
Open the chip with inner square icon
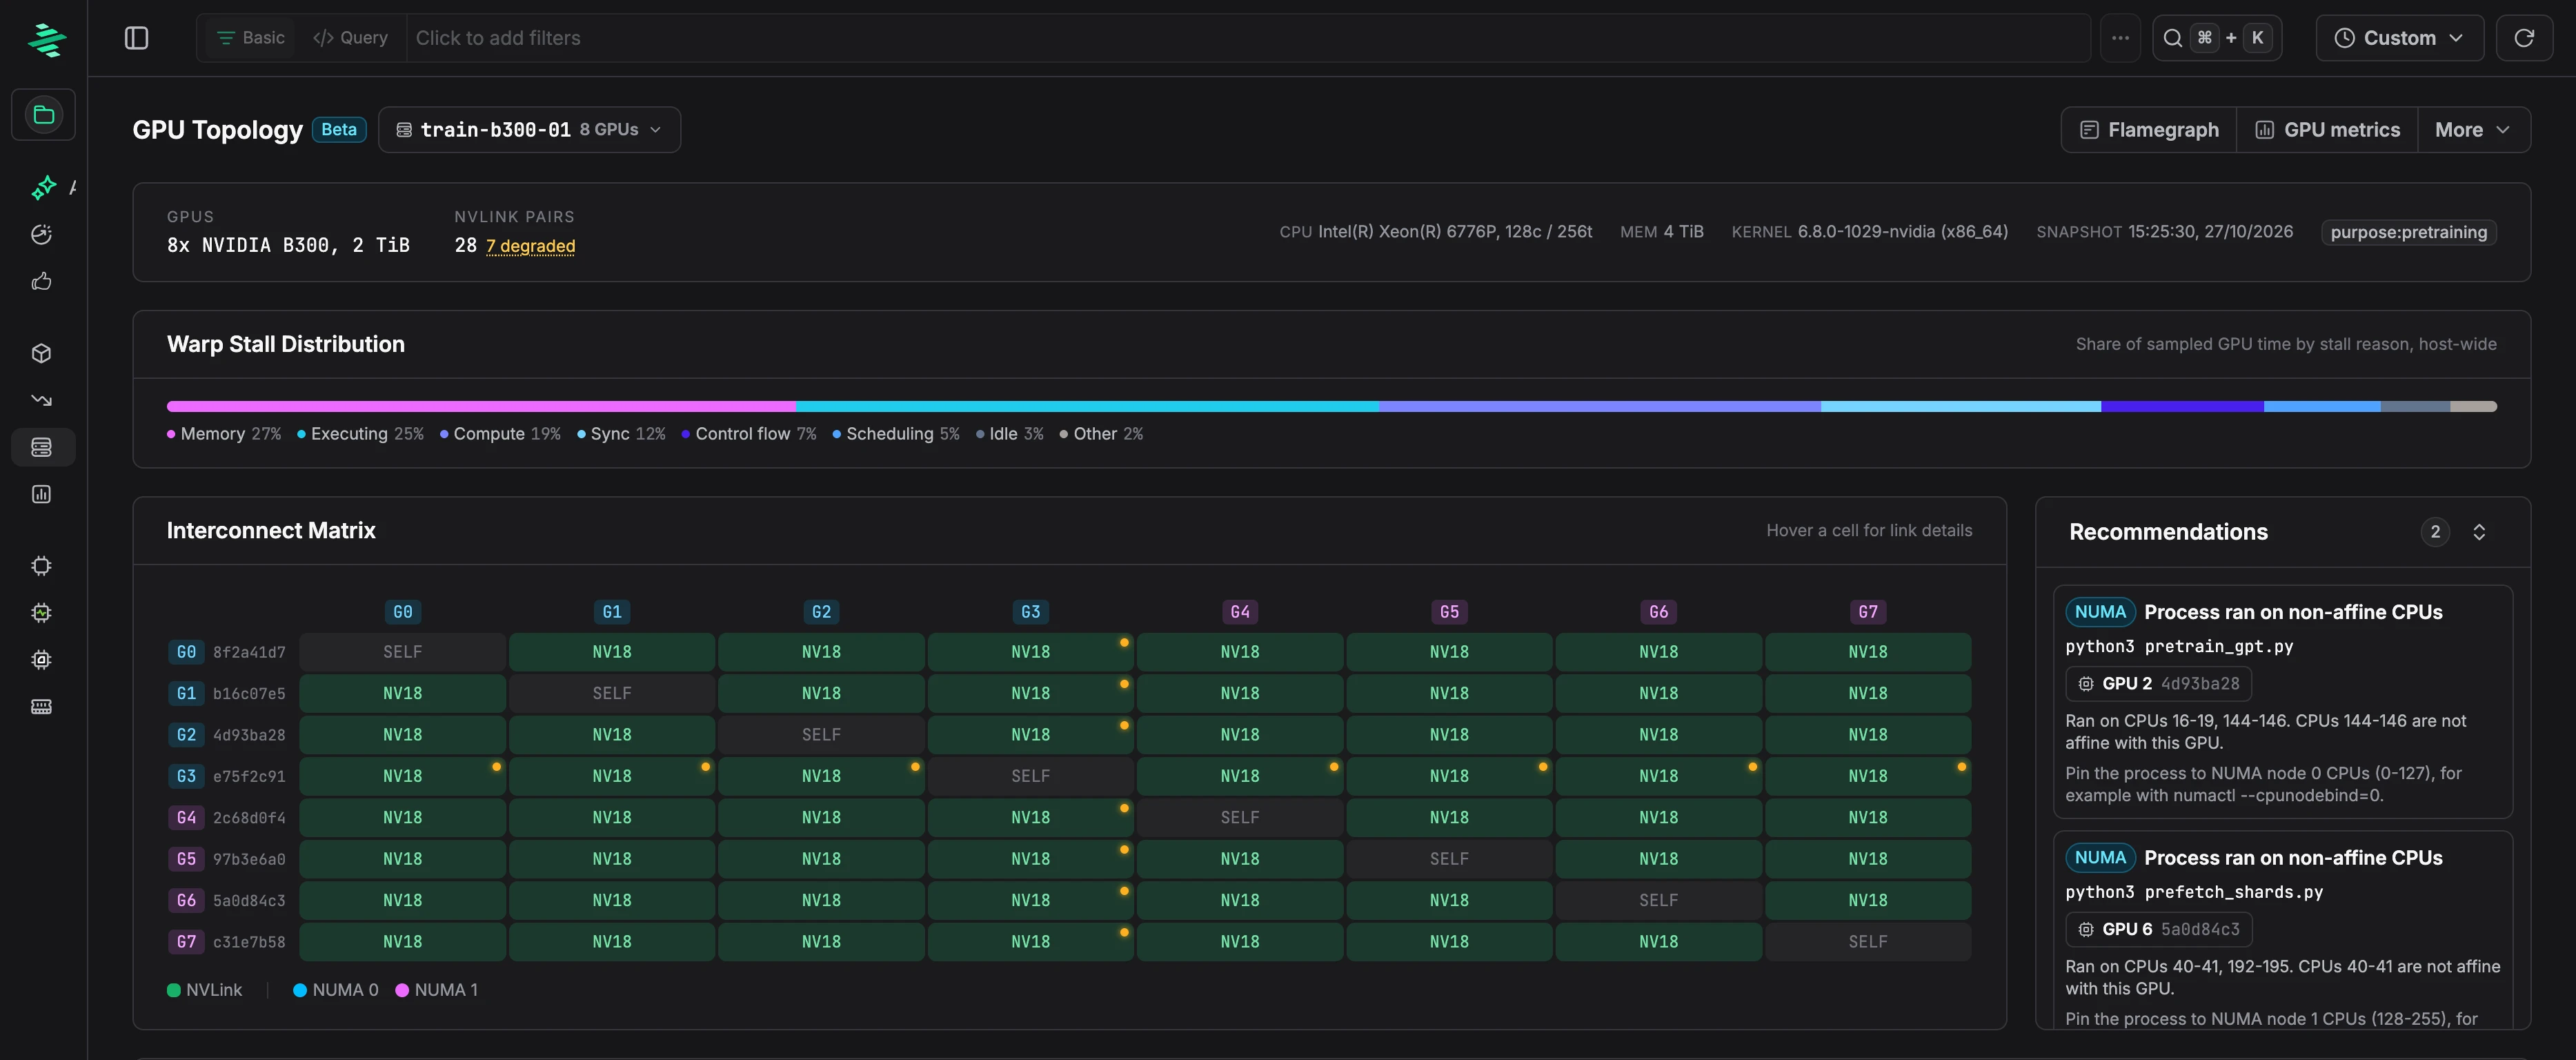tap(41, 660)
